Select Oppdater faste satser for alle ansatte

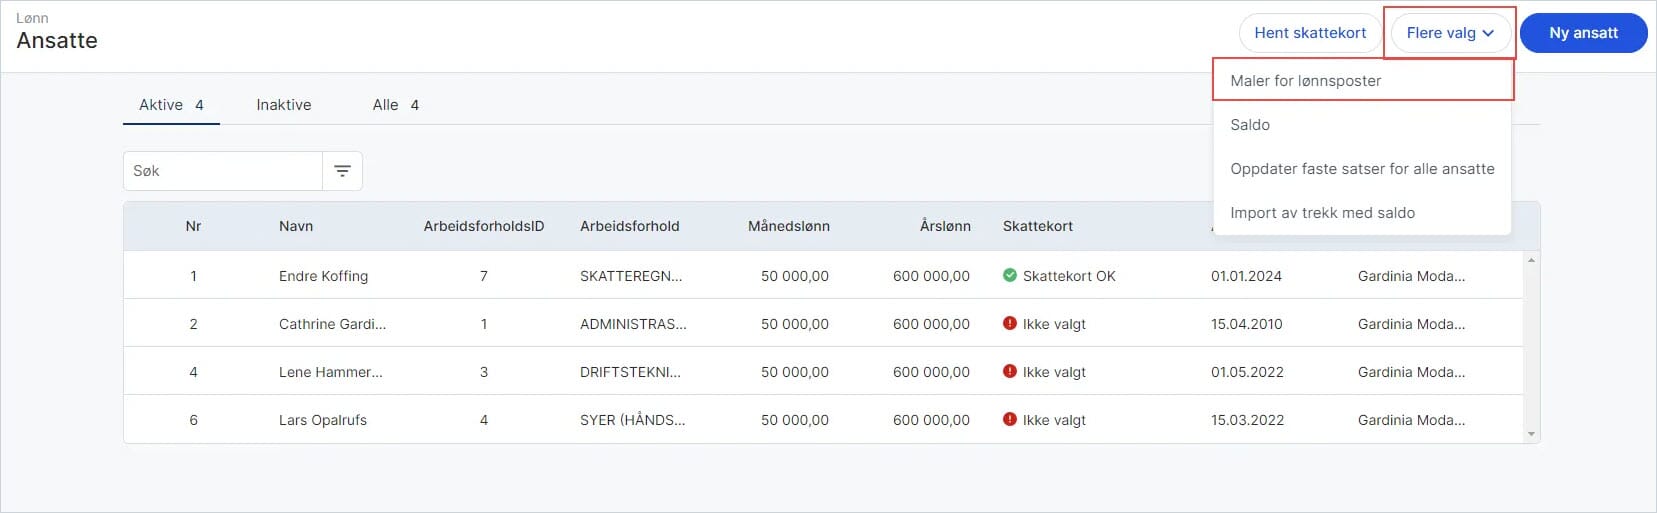point(1362,168)
